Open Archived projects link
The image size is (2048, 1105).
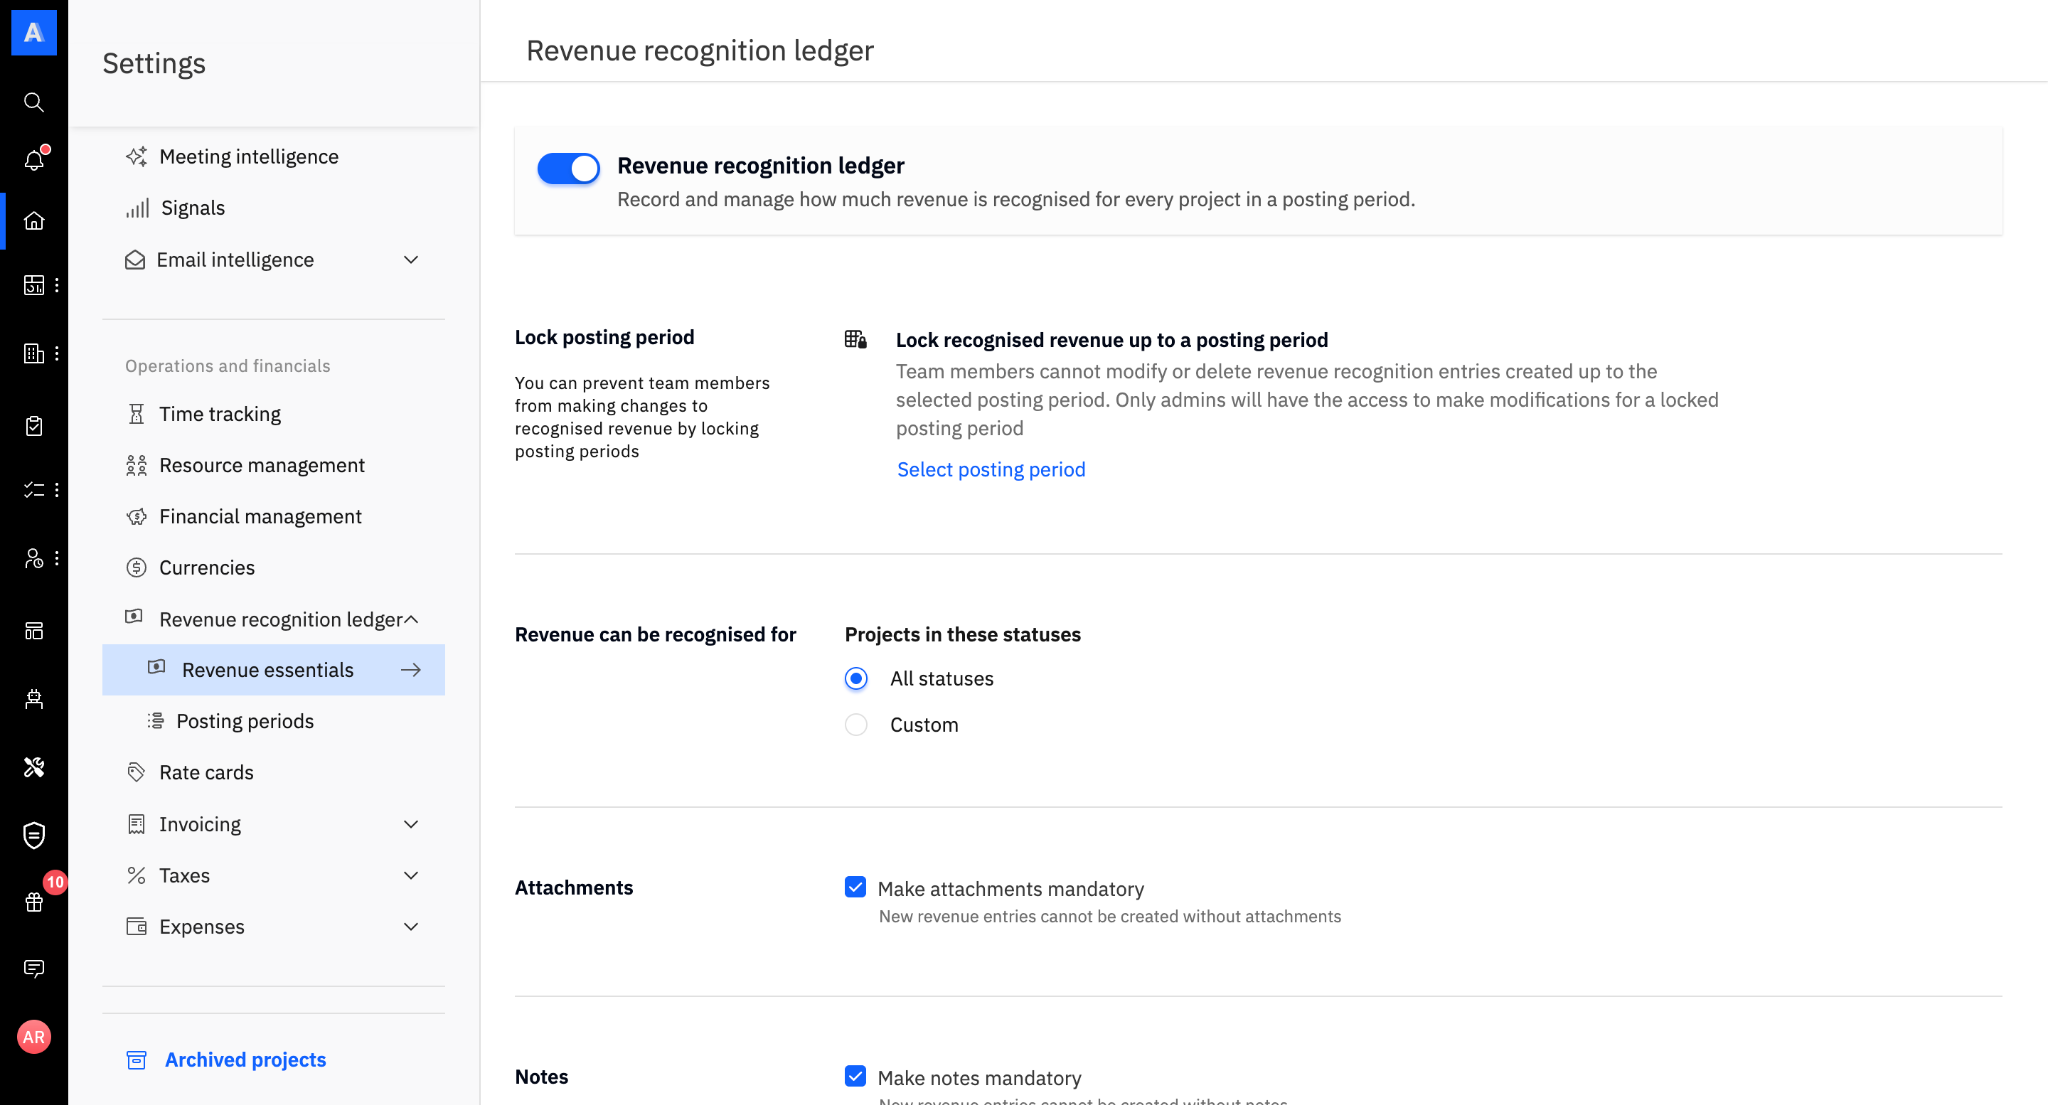245,1060
